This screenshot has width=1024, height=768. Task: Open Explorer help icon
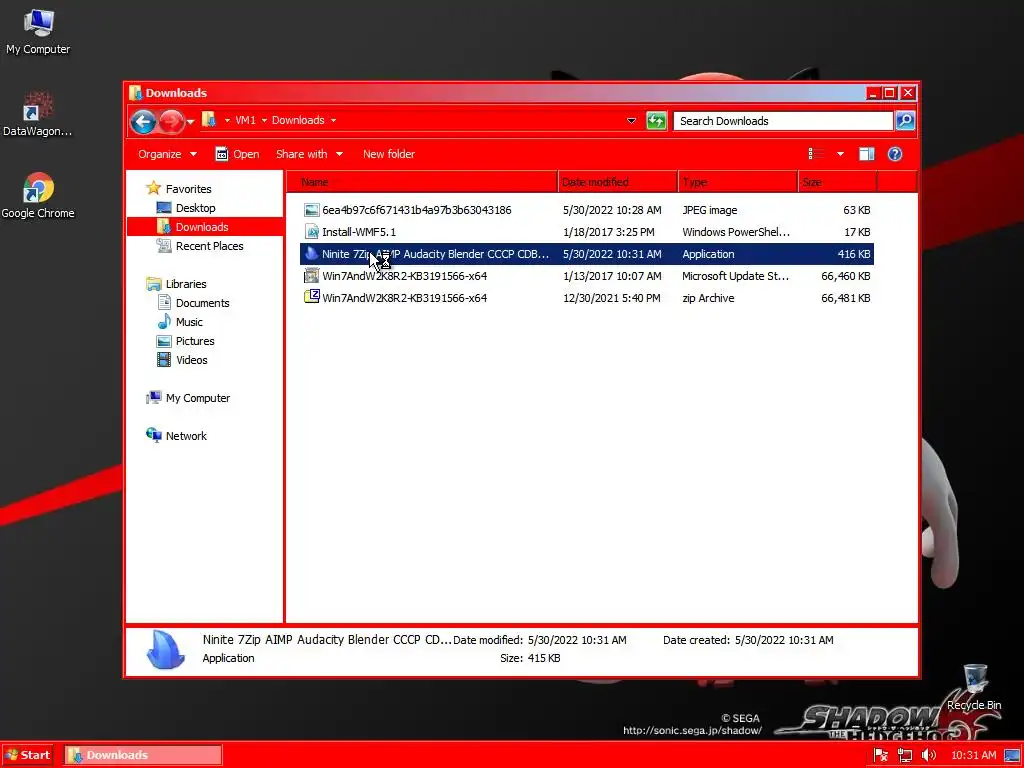pos(895,154)
